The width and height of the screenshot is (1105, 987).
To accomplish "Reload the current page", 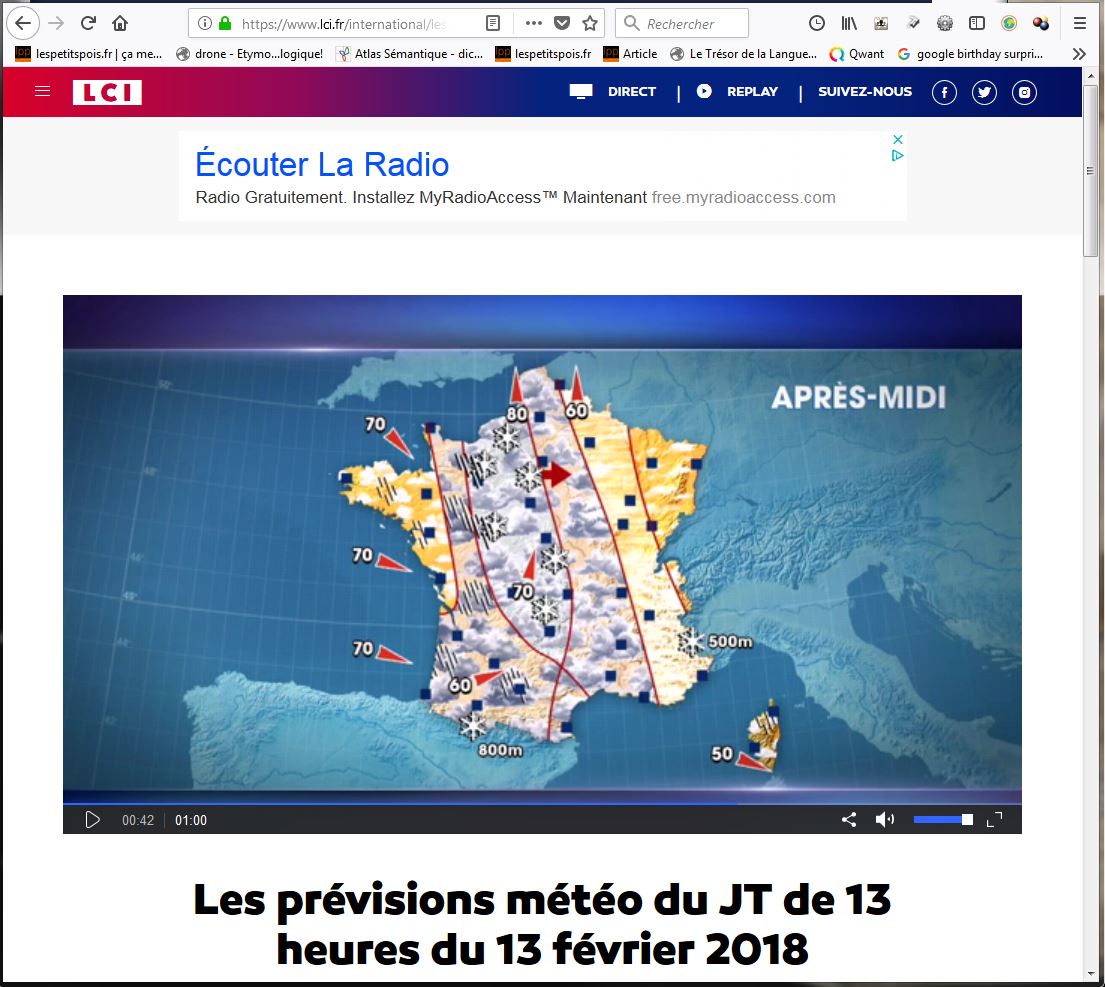I will pyautogui.click(x=88, y=23).
